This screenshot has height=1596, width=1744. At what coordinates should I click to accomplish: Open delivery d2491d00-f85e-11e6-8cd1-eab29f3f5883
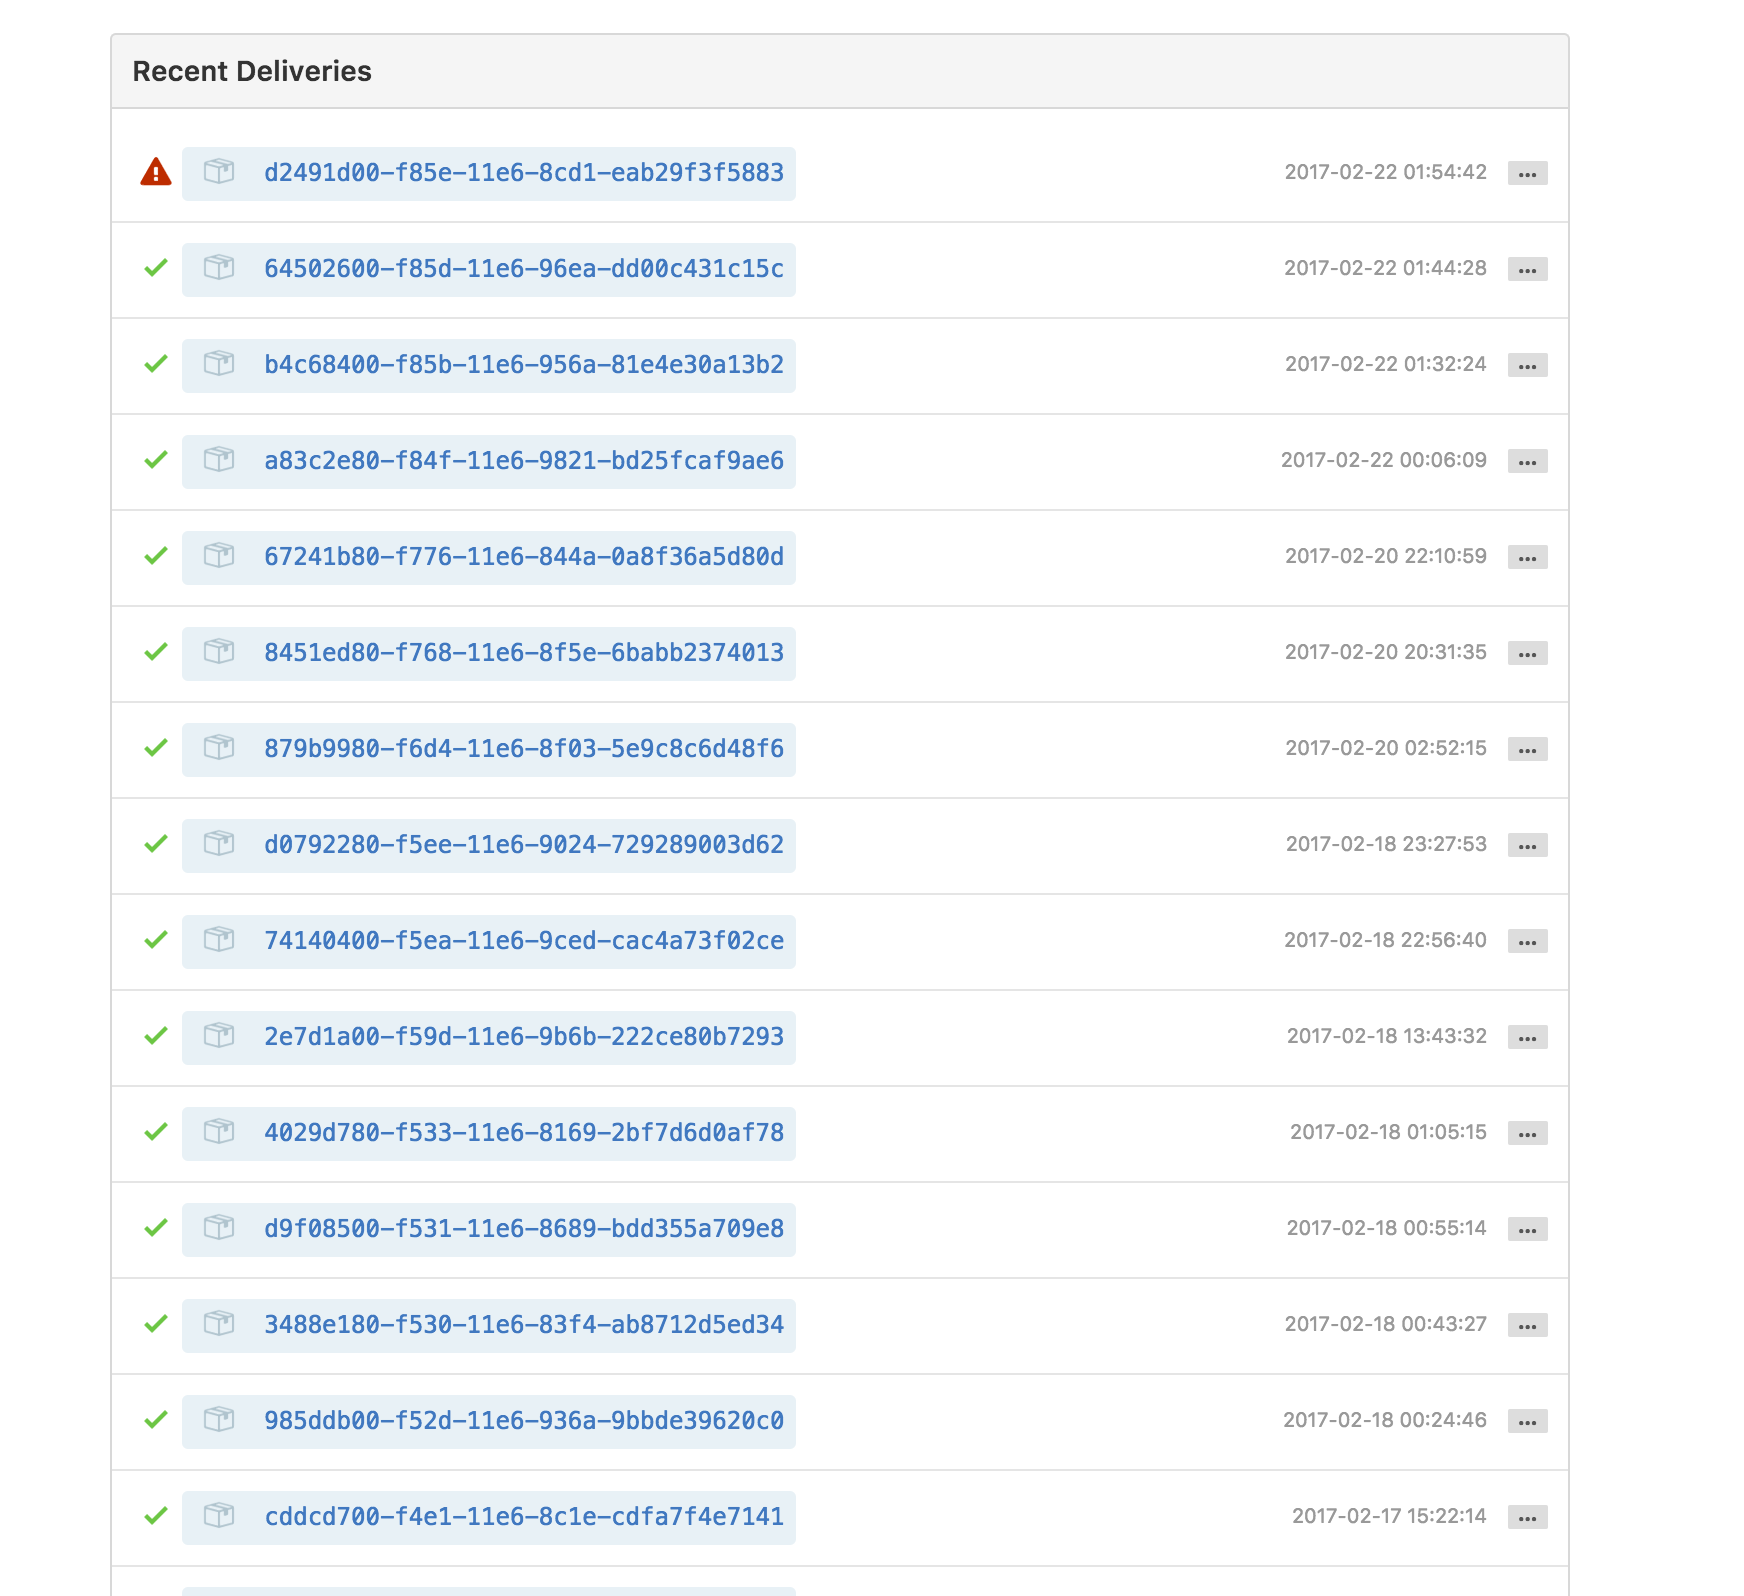[x=524, y=171]
